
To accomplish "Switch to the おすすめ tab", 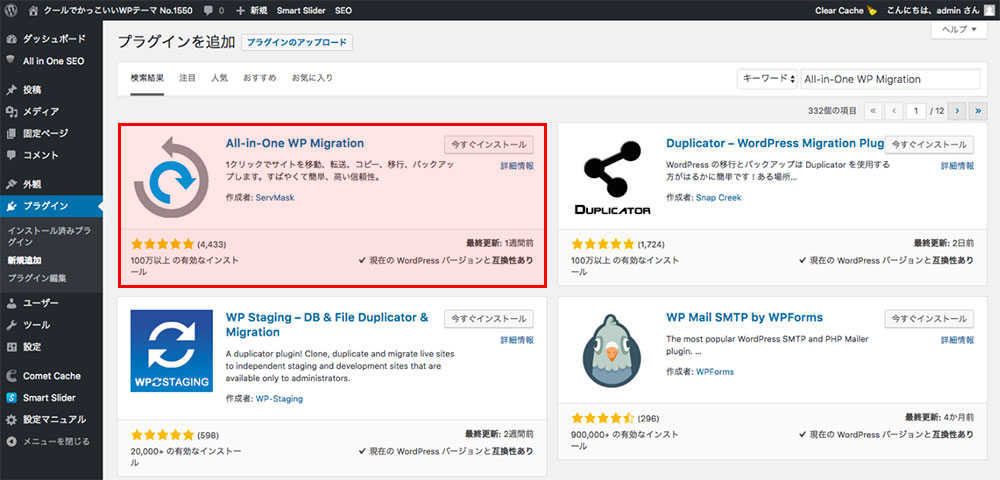I will (260, 78).
